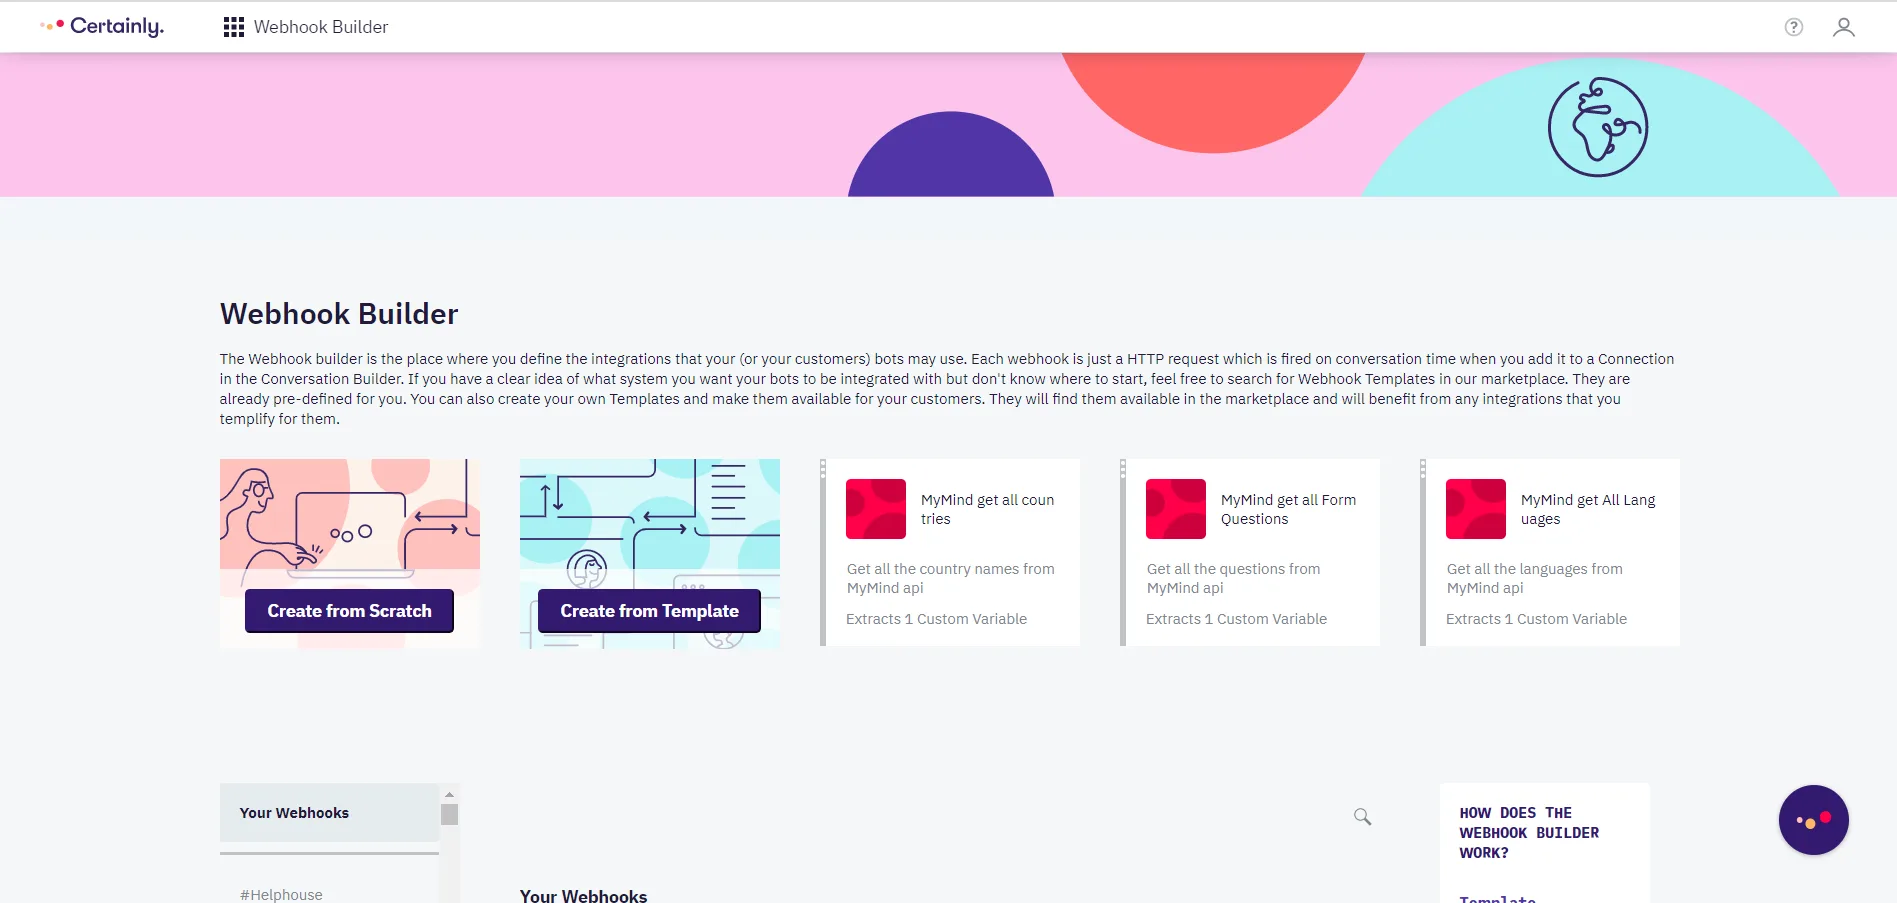Select #Helphouse sidebar item
Image resolution: width=1897 pixels, height=903 pixels.
pos(281,894)
